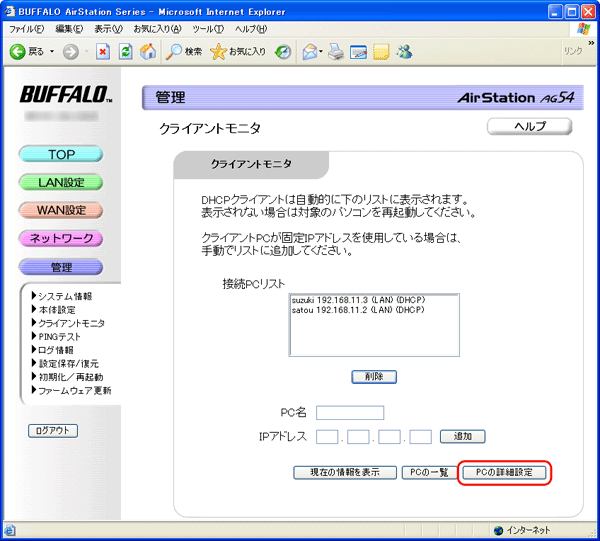Maximize the Internet Explorer window
600x541 pixels.
coord(572,12)
